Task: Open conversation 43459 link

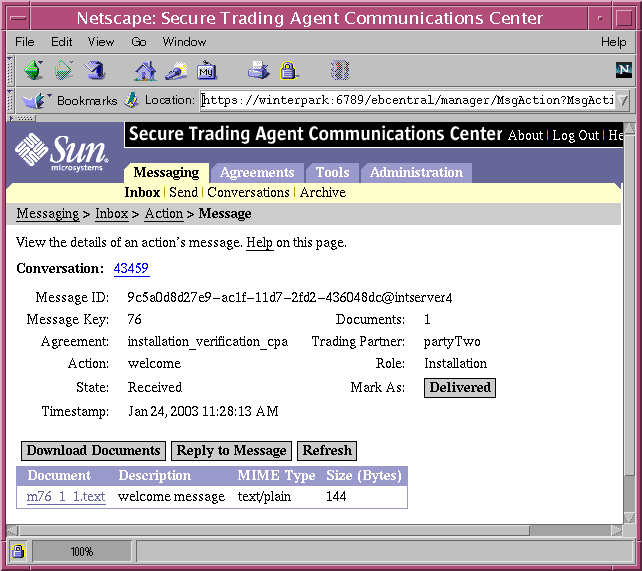Action: (131, 269)
